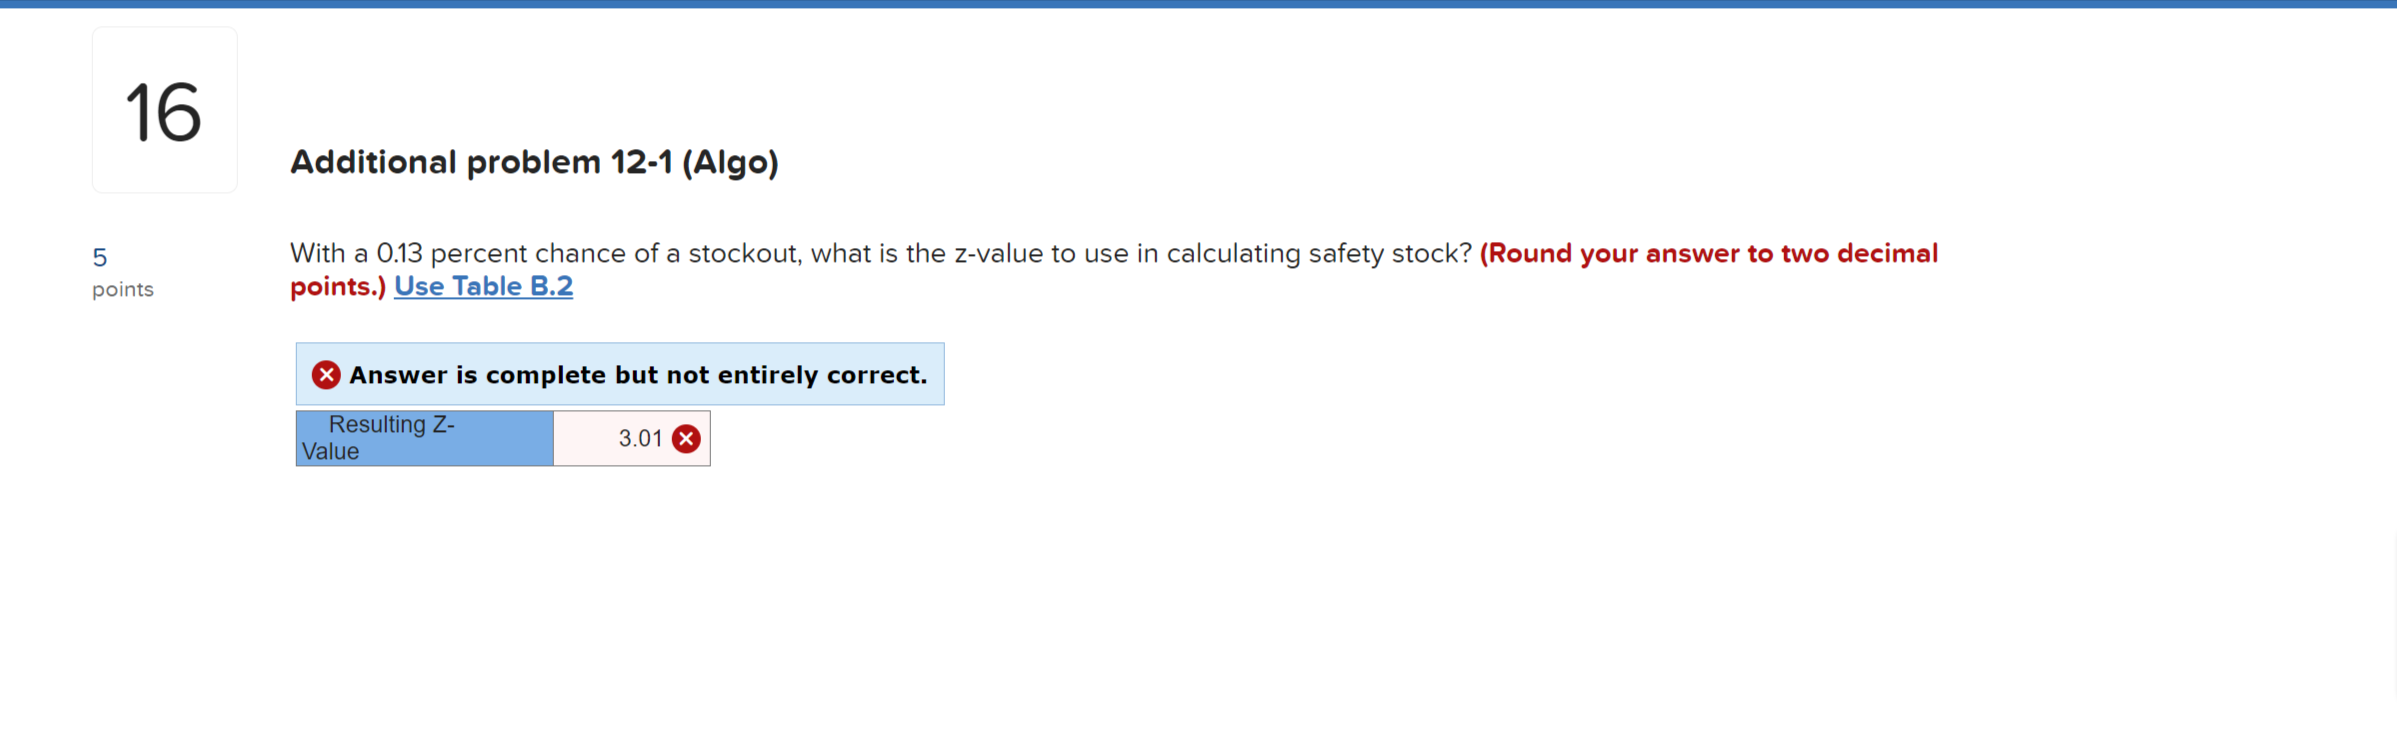Click the error badge in 'Answer is complete' message
The height and width of the screenshot is (741, 2397).
[x=325, y=374]
